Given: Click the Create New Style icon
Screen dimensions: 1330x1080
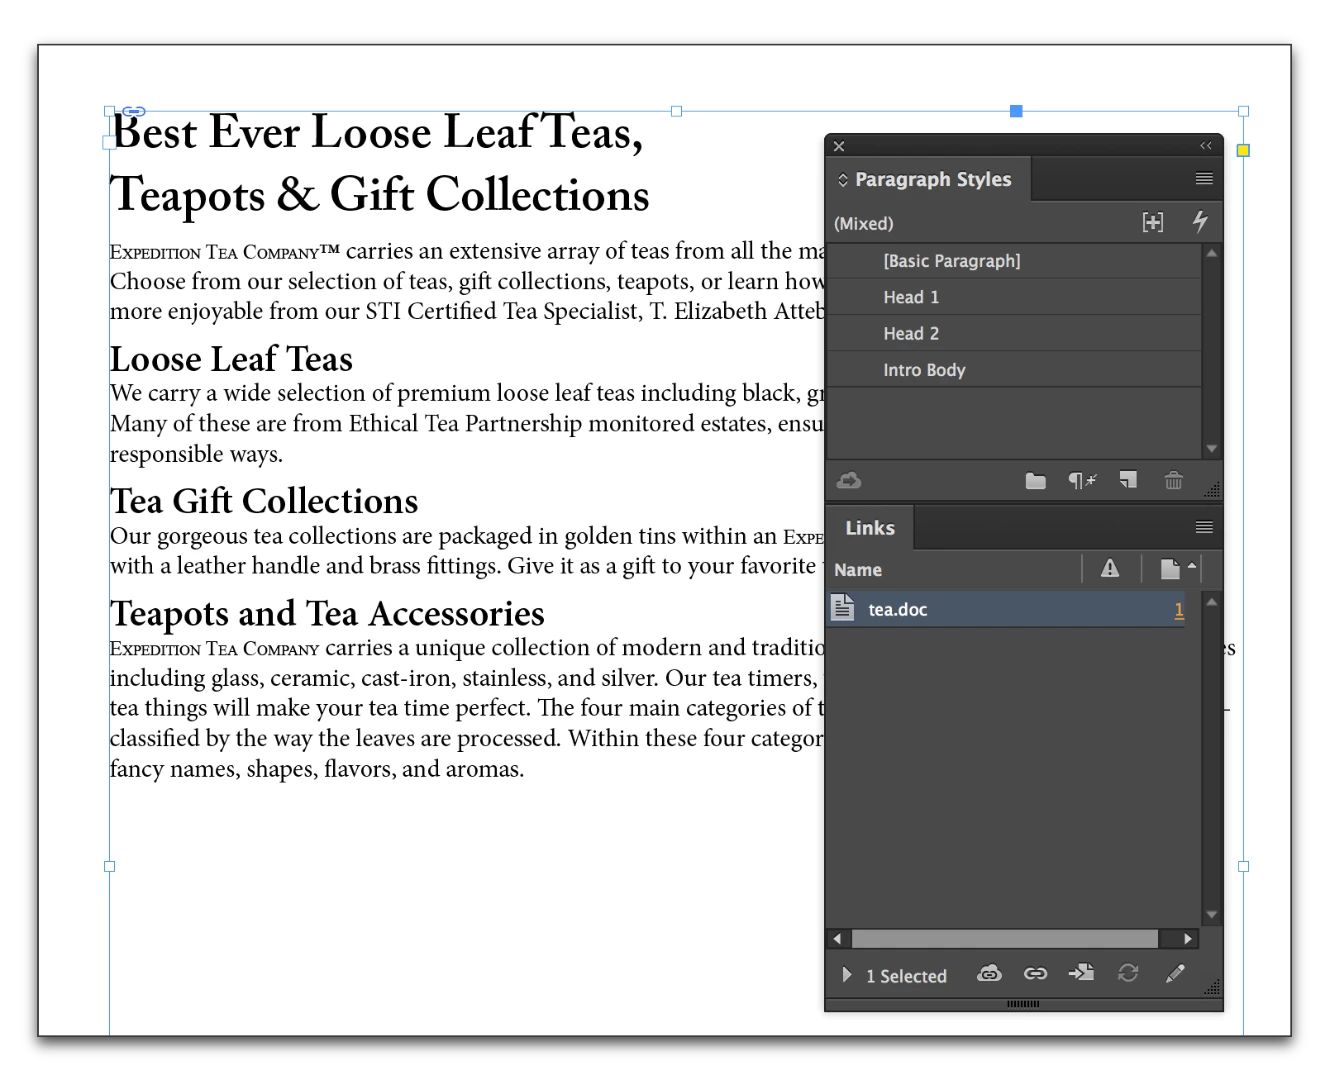Looking at the screenshot, I should tap(1128, 481).
